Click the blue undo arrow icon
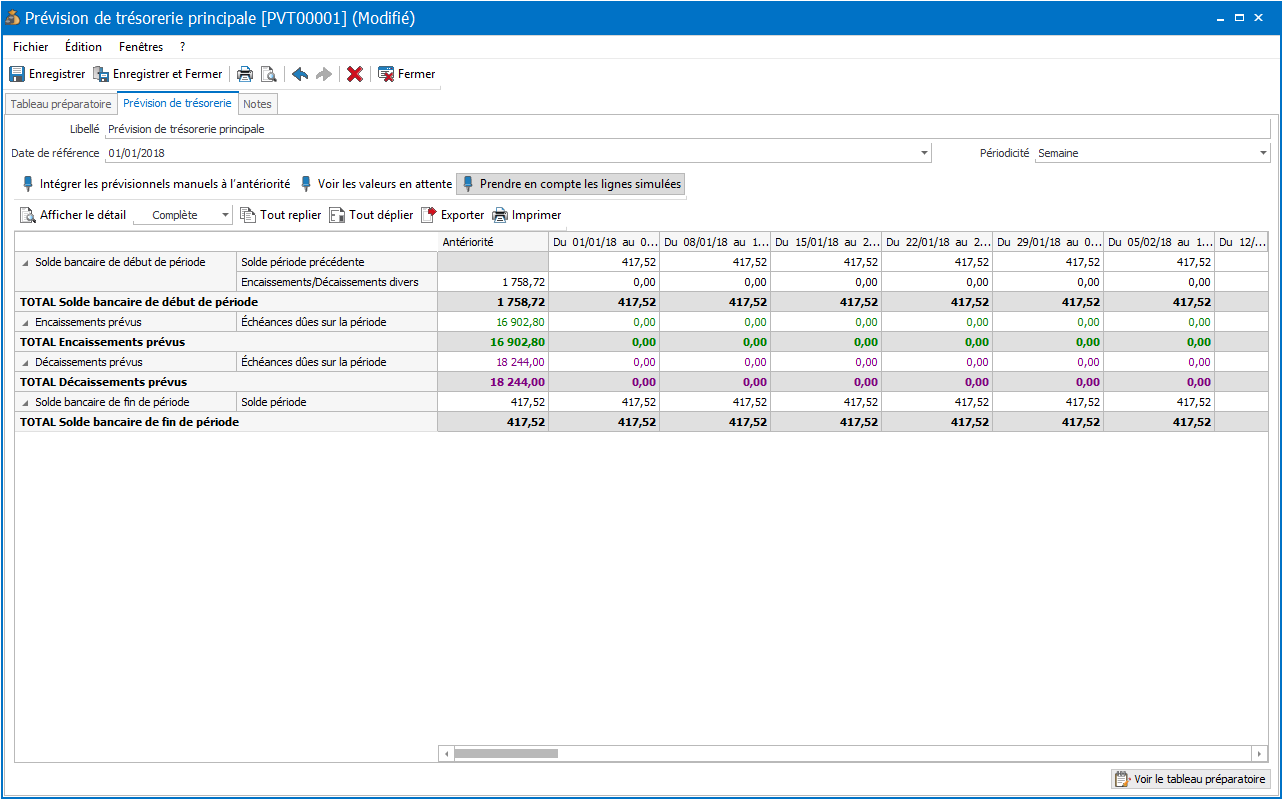This screenshot has width=1283, height=800. coord(300,74)
